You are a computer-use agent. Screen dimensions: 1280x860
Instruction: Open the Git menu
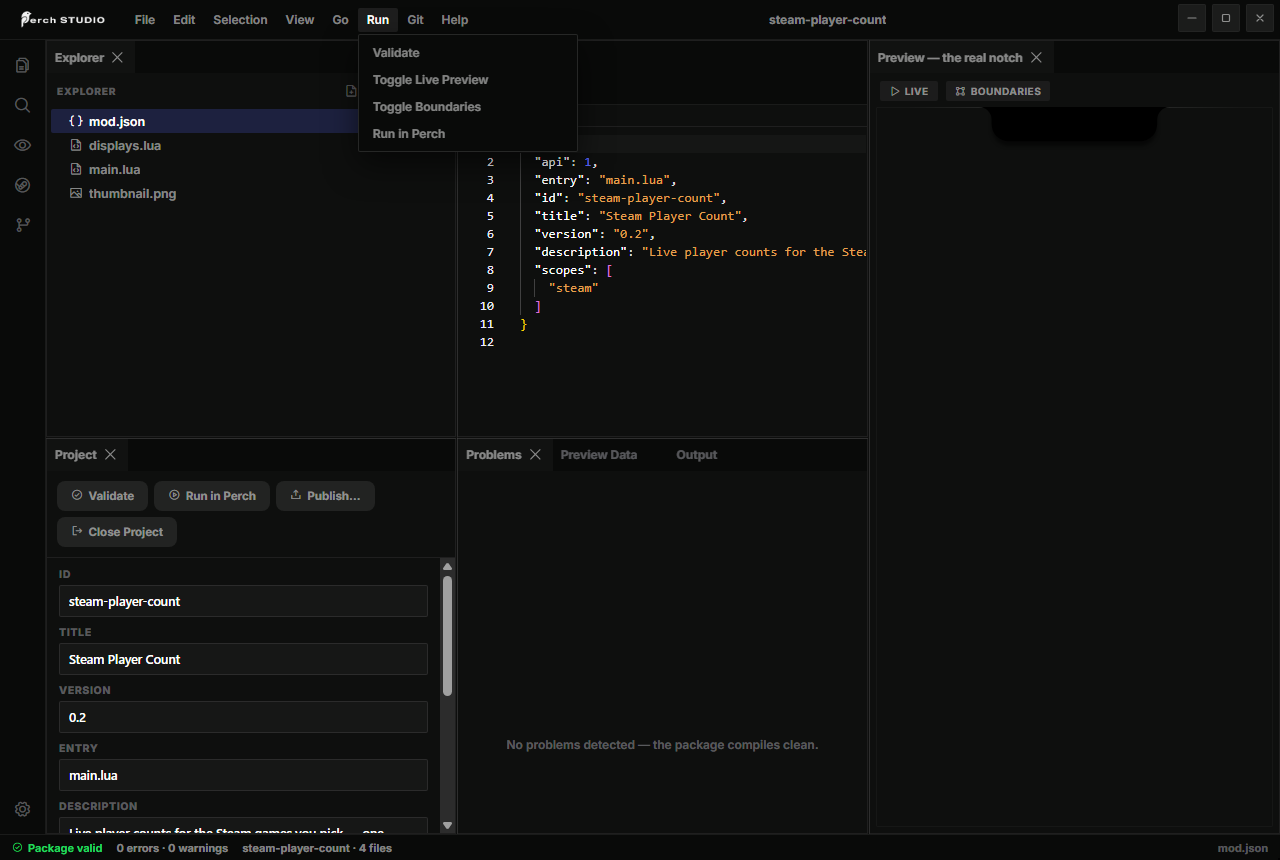tap(415, 20)
